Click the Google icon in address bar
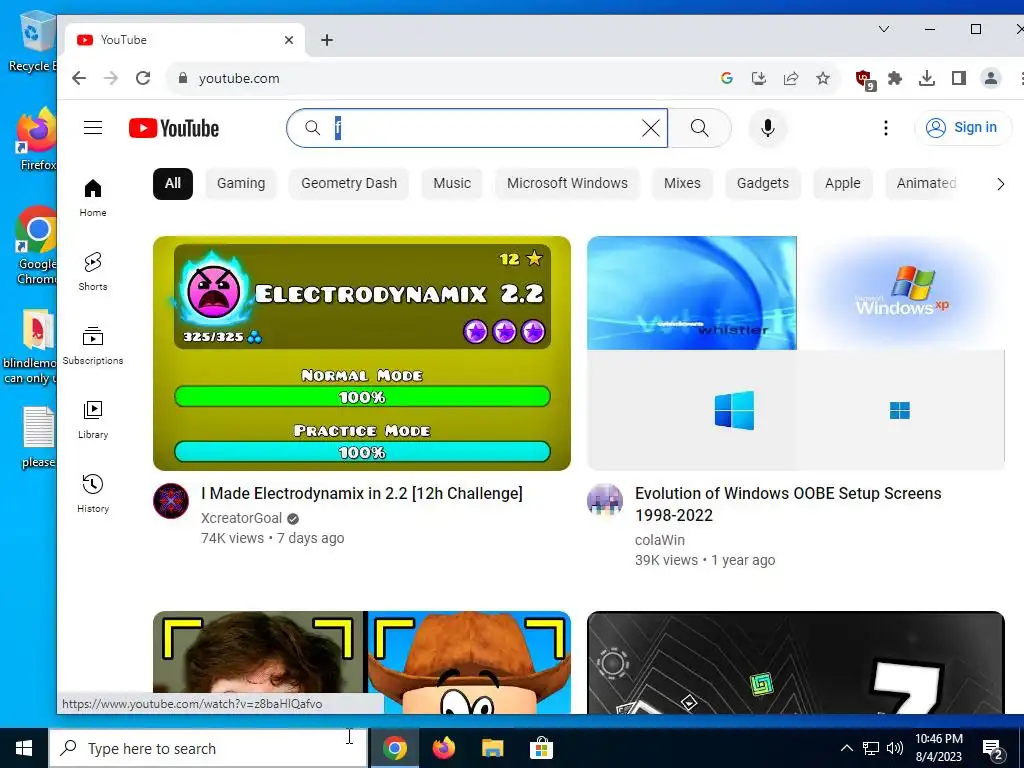 [x=726, y=78]
